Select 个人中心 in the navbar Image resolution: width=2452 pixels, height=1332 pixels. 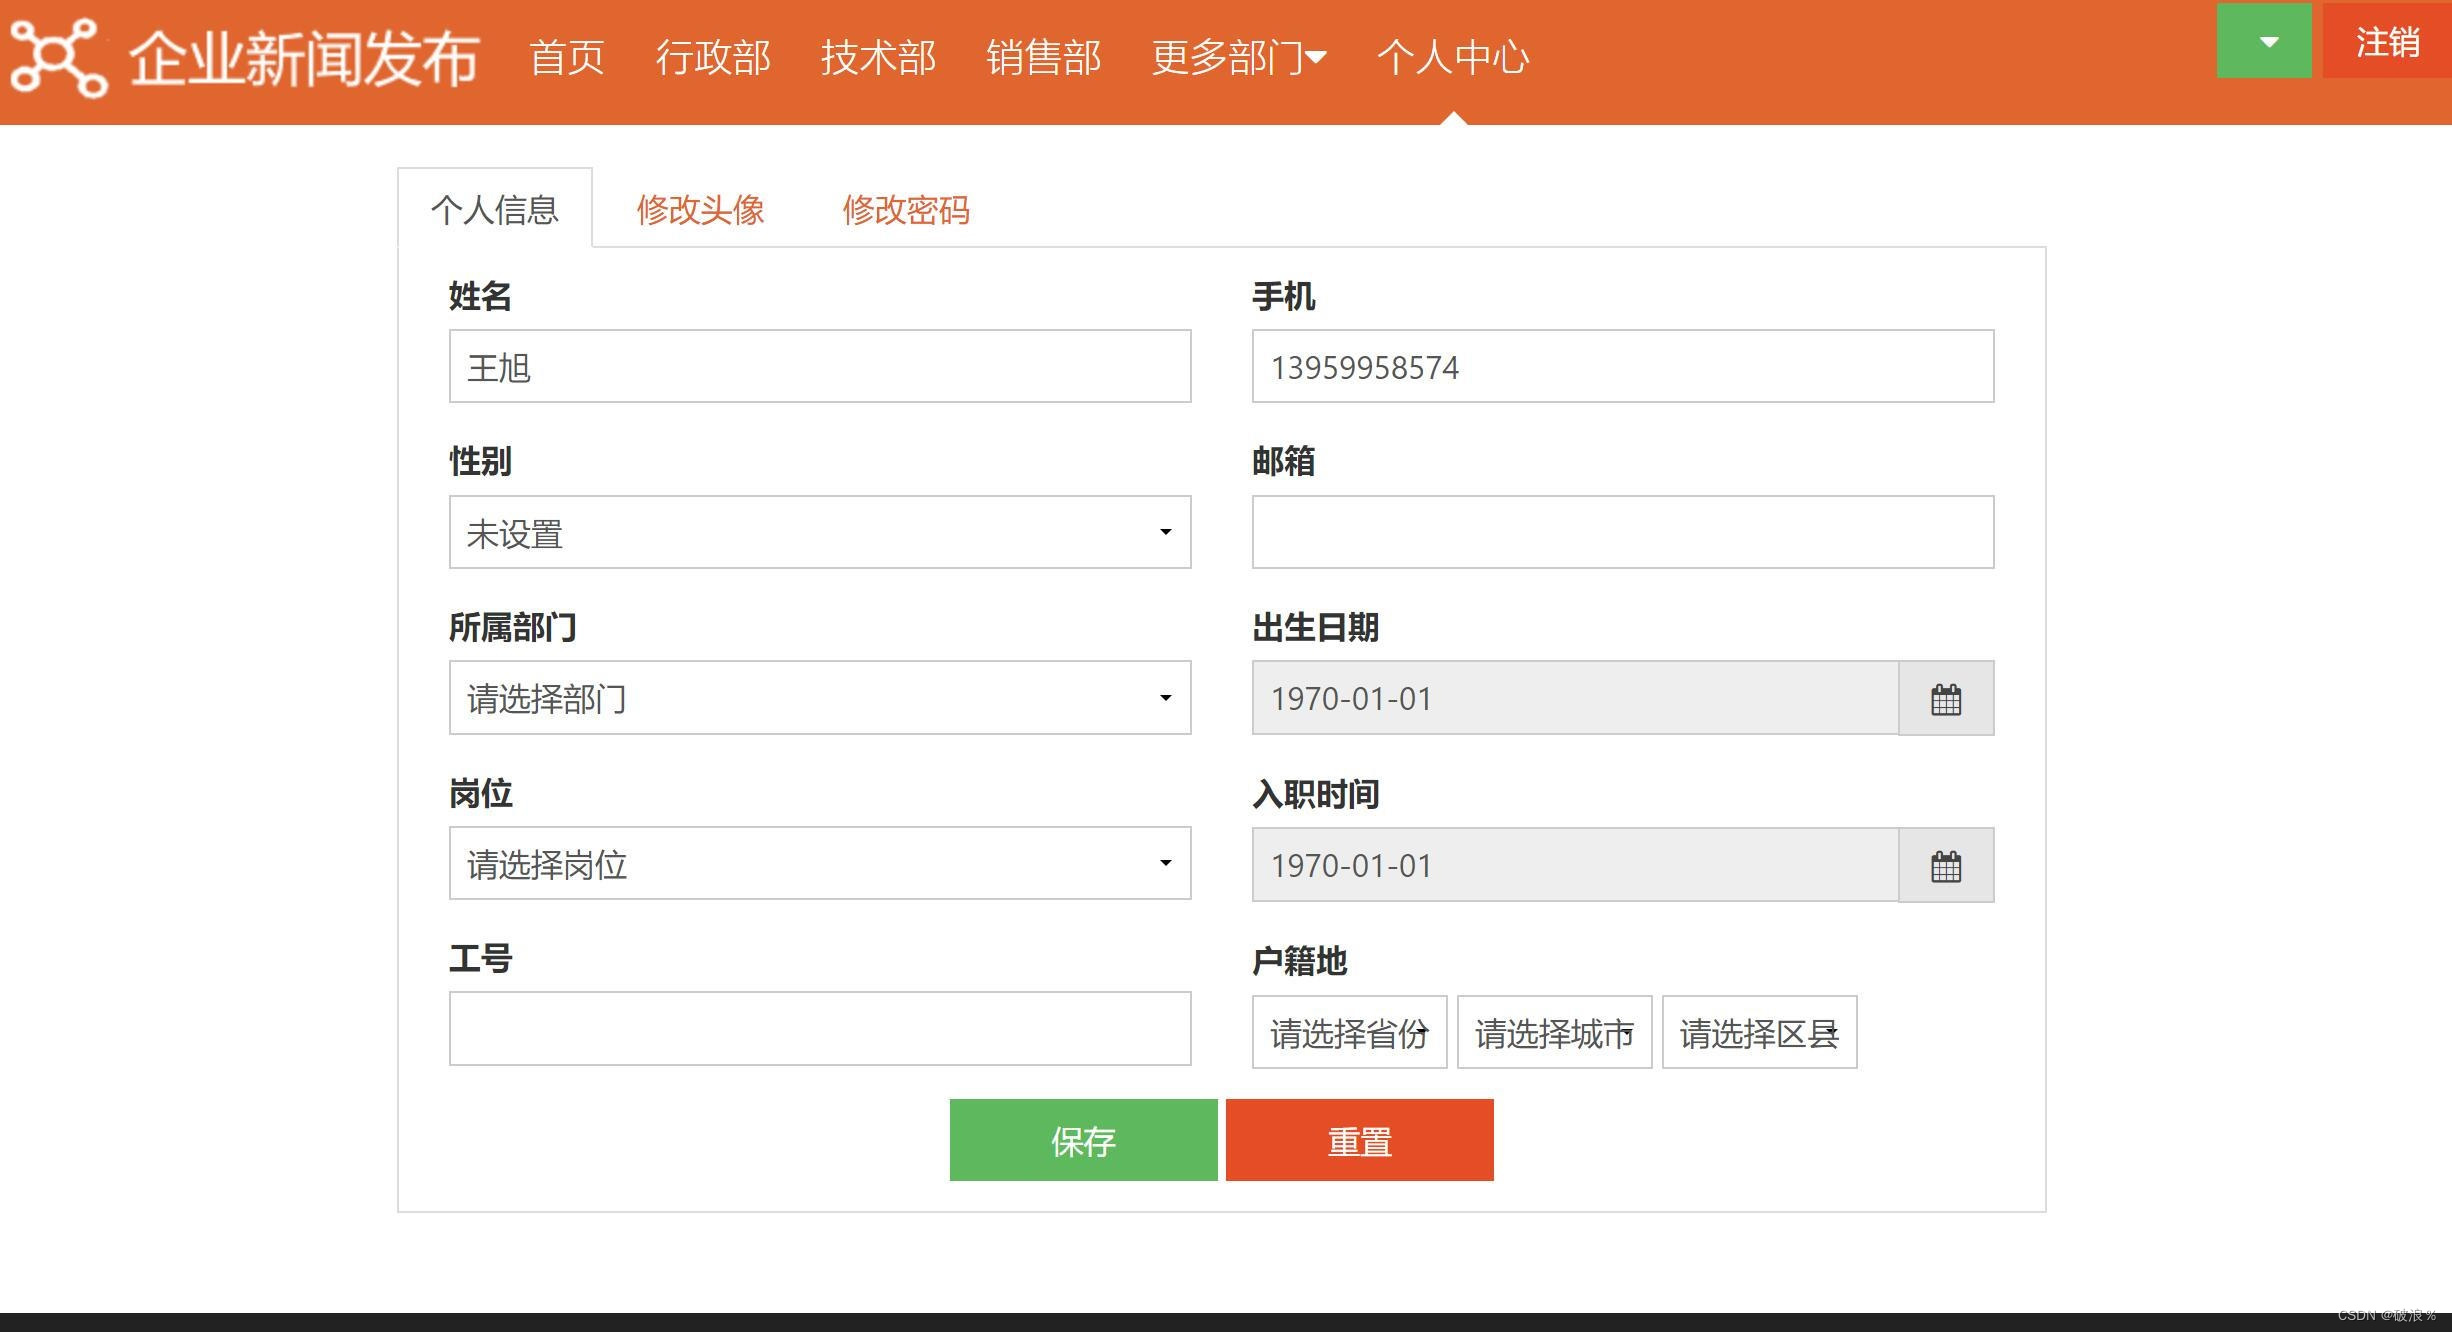[x=1453, y=57]
